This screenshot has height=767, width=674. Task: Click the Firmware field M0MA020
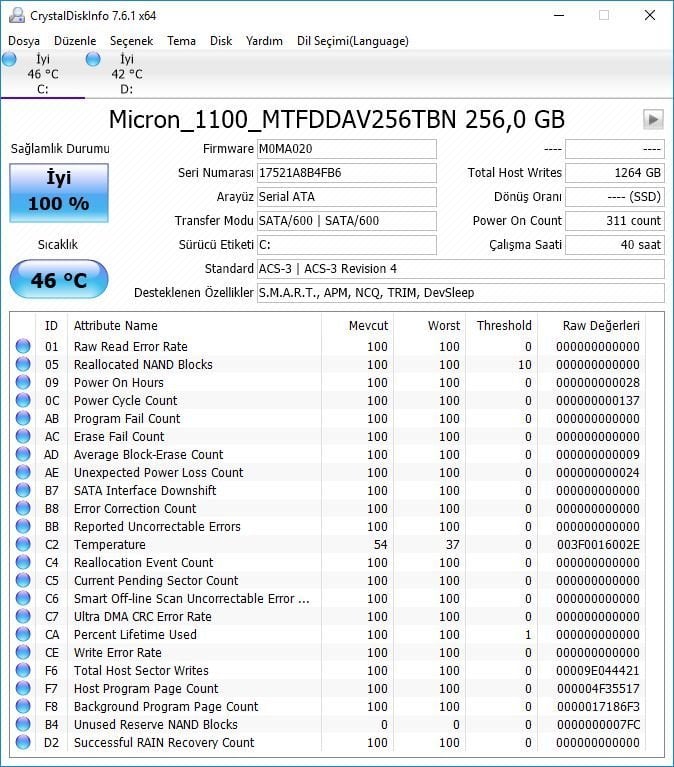tap(347, 149)
